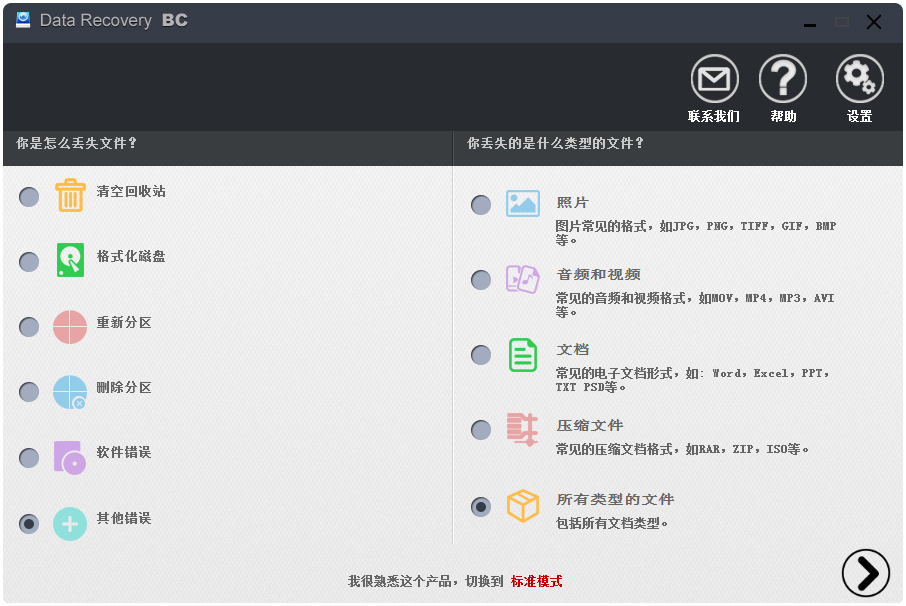
Task: Click the 照片 photo icon
Action: [522, 203]
